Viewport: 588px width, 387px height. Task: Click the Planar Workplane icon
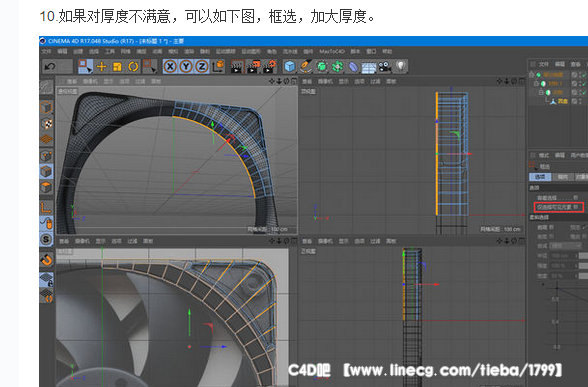pyautogui.click(x=46, y=296)
